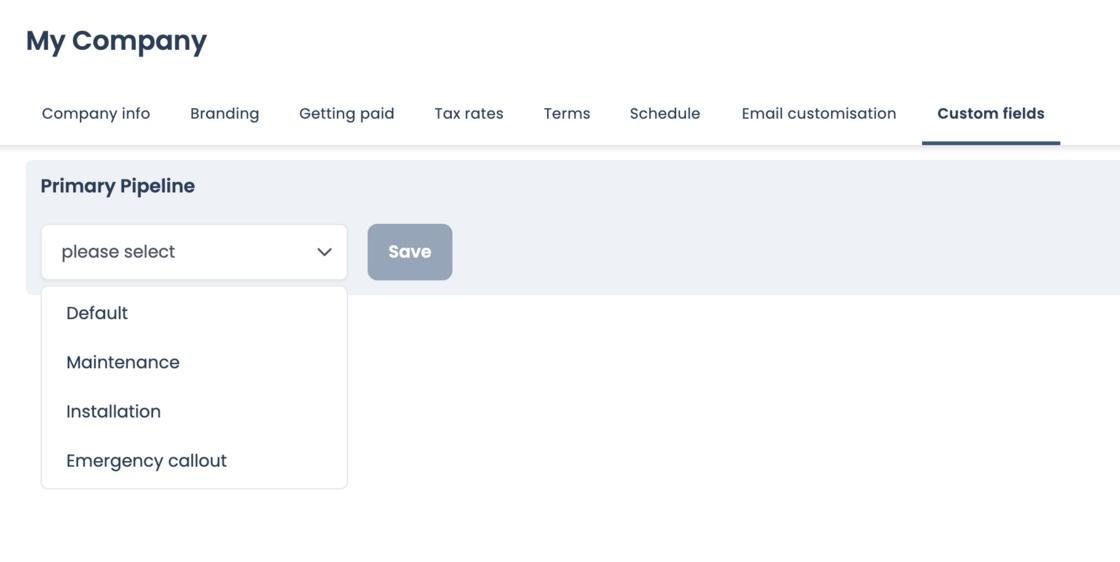Open the Email customisation tab
1120x562 pixels.
pos(819,114)
